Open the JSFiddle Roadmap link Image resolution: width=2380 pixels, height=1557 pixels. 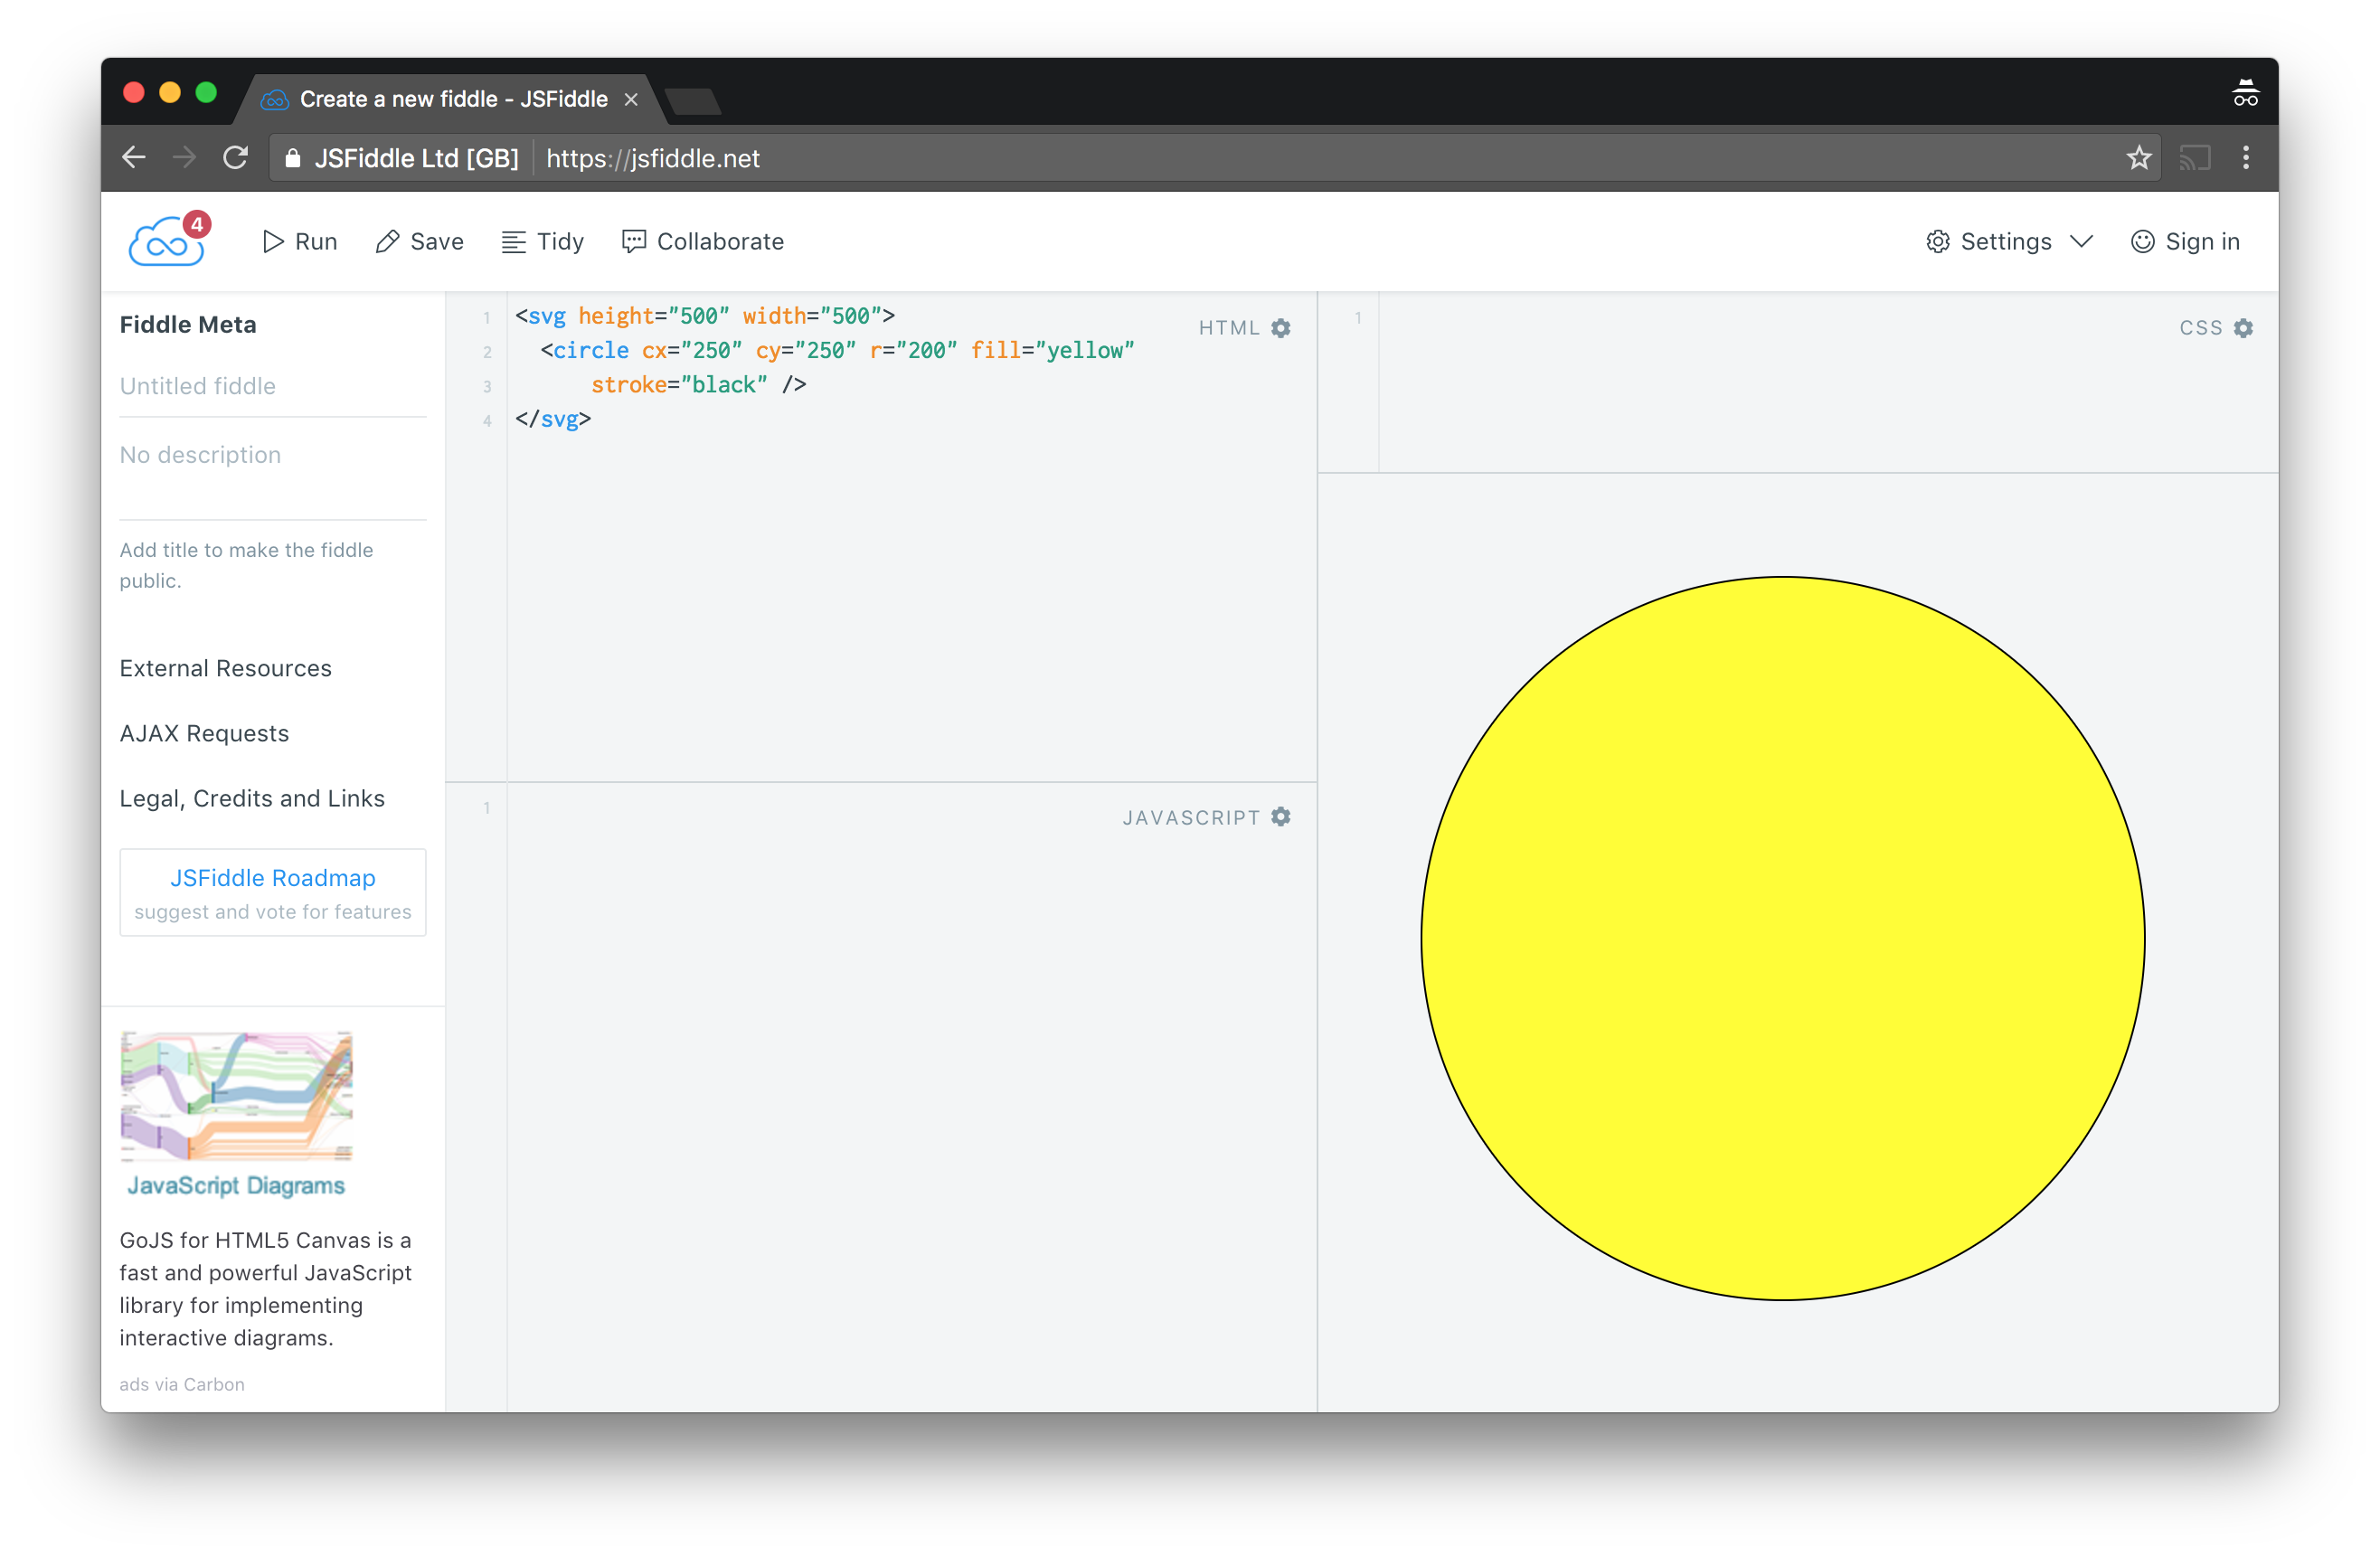[273, 878]
